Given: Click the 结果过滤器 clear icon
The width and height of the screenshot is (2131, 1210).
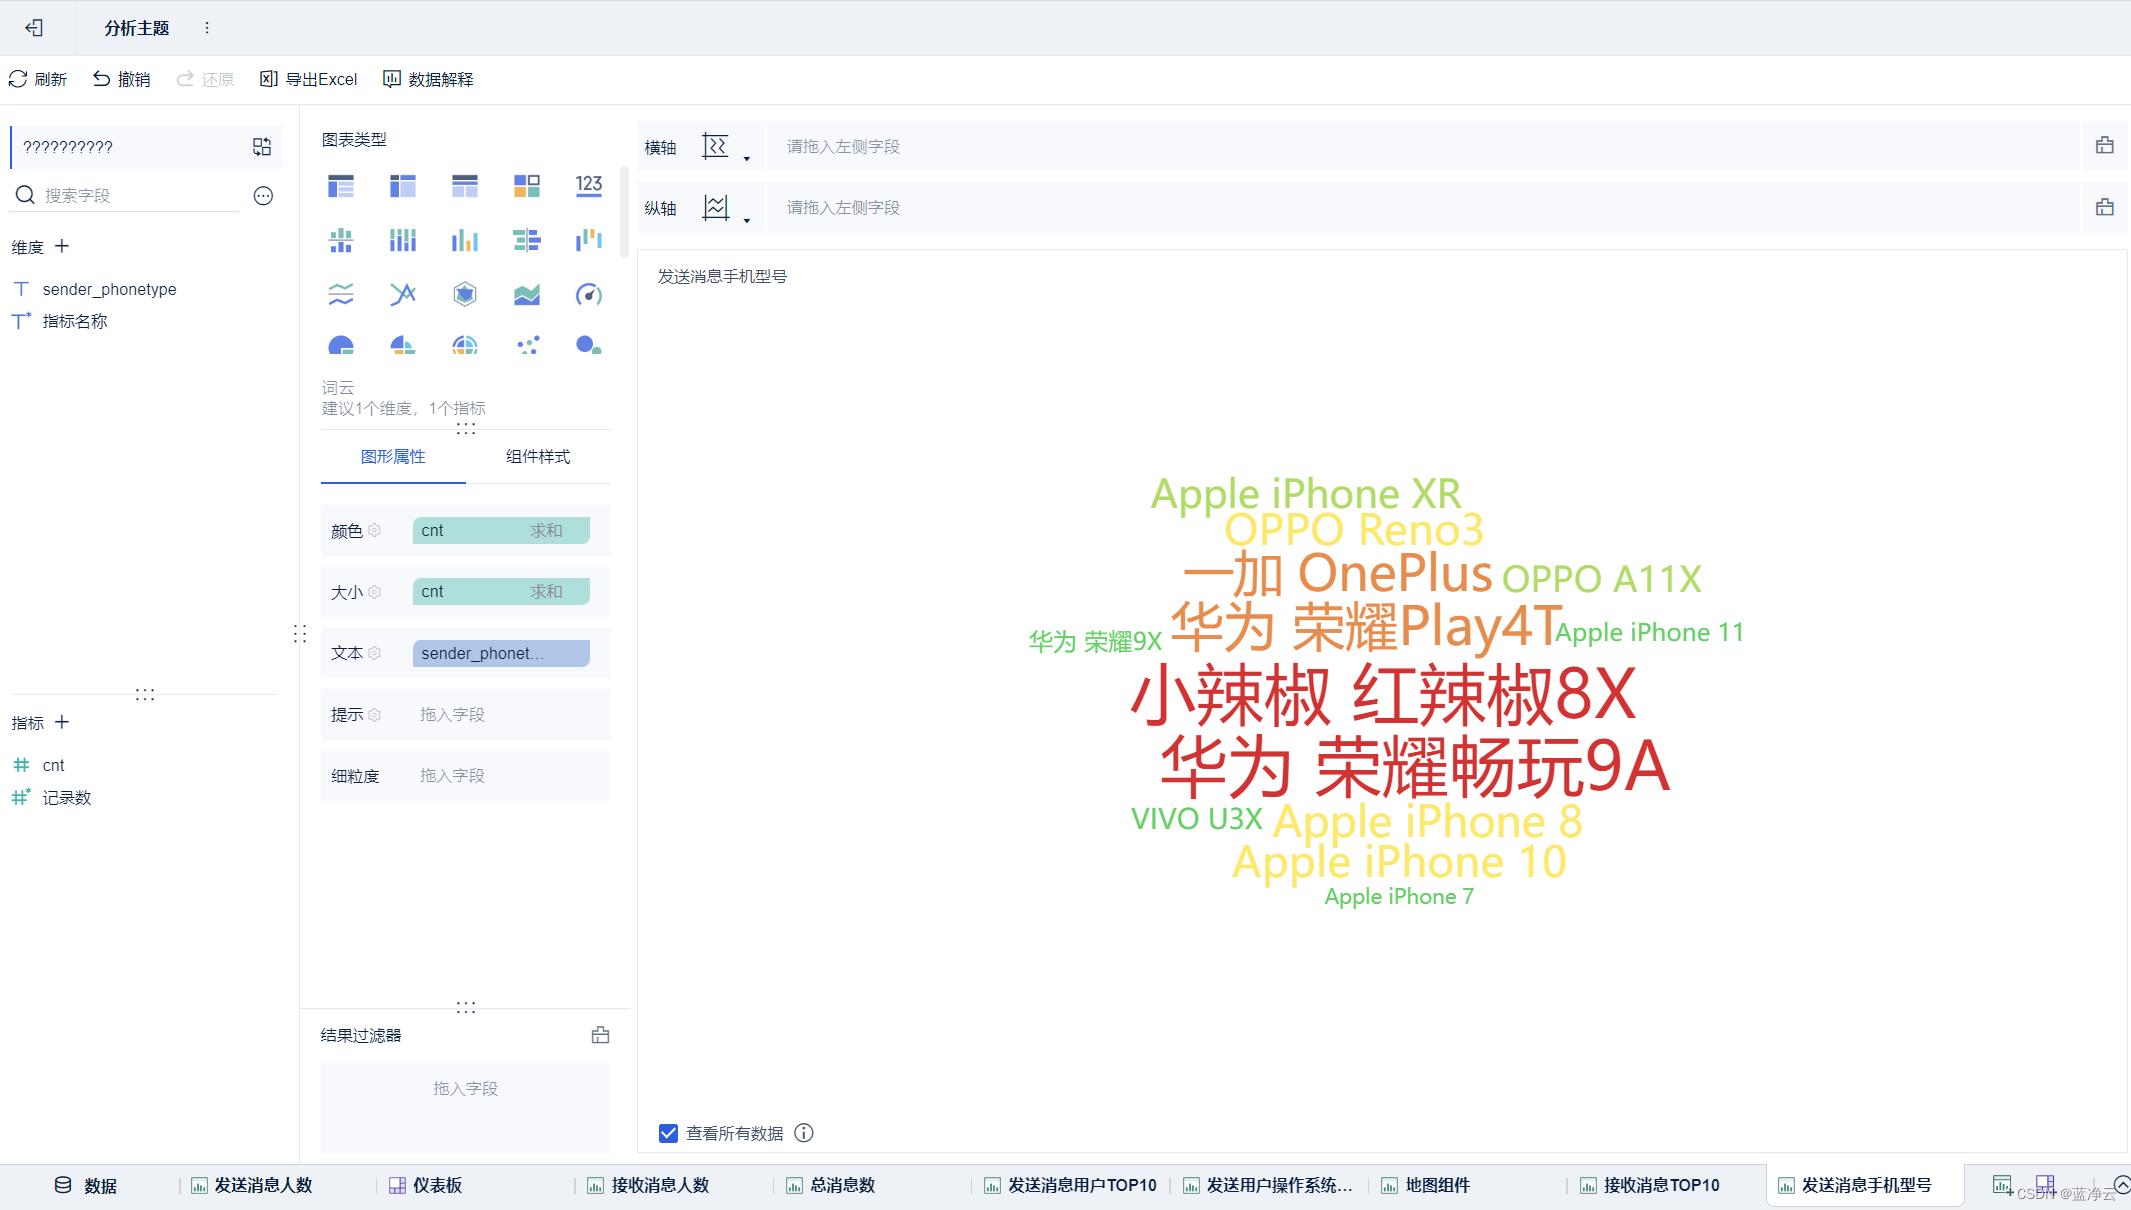Looking at the screenshot, I should pos(600,1035).
